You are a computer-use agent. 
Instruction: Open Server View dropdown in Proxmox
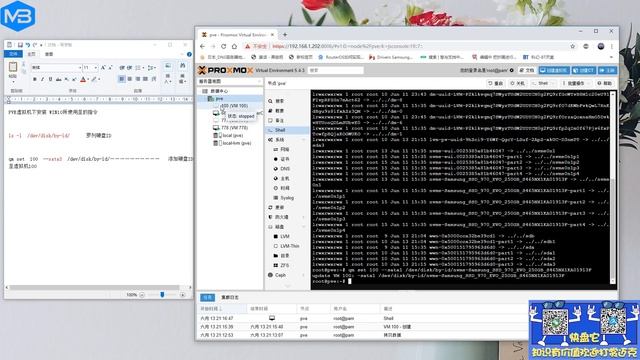click(x=230, y=82)
